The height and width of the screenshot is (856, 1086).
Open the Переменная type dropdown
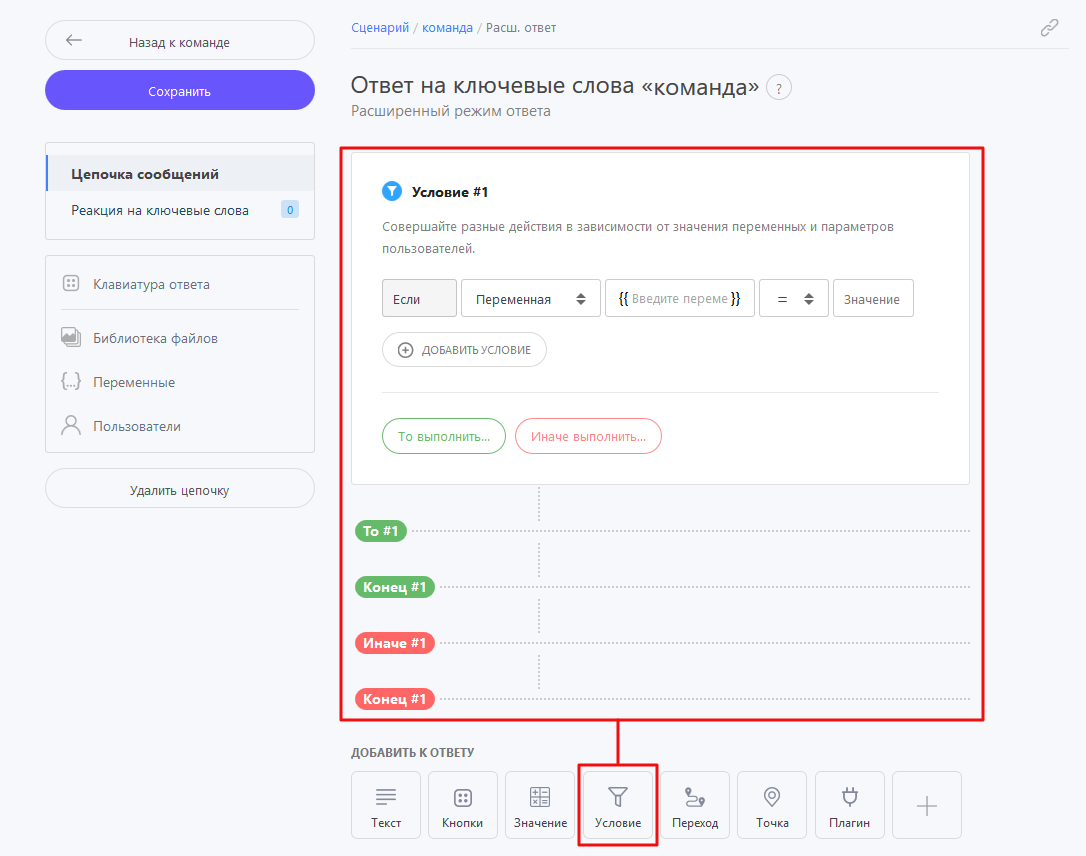530,299
